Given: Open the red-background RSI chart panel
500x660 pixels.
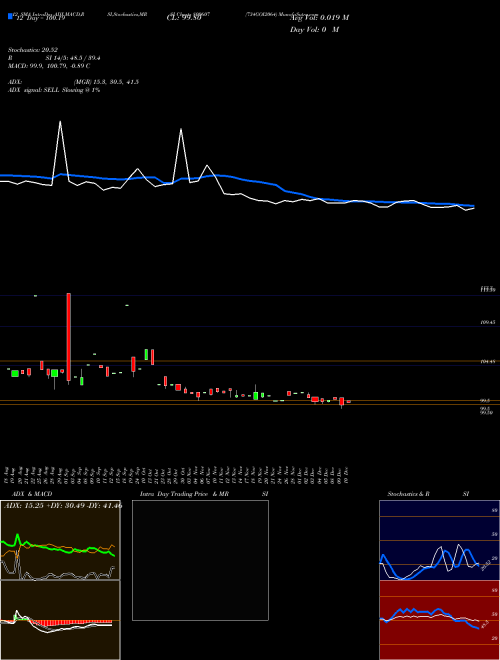Looking at the screenshot, I should pos(439,620).
